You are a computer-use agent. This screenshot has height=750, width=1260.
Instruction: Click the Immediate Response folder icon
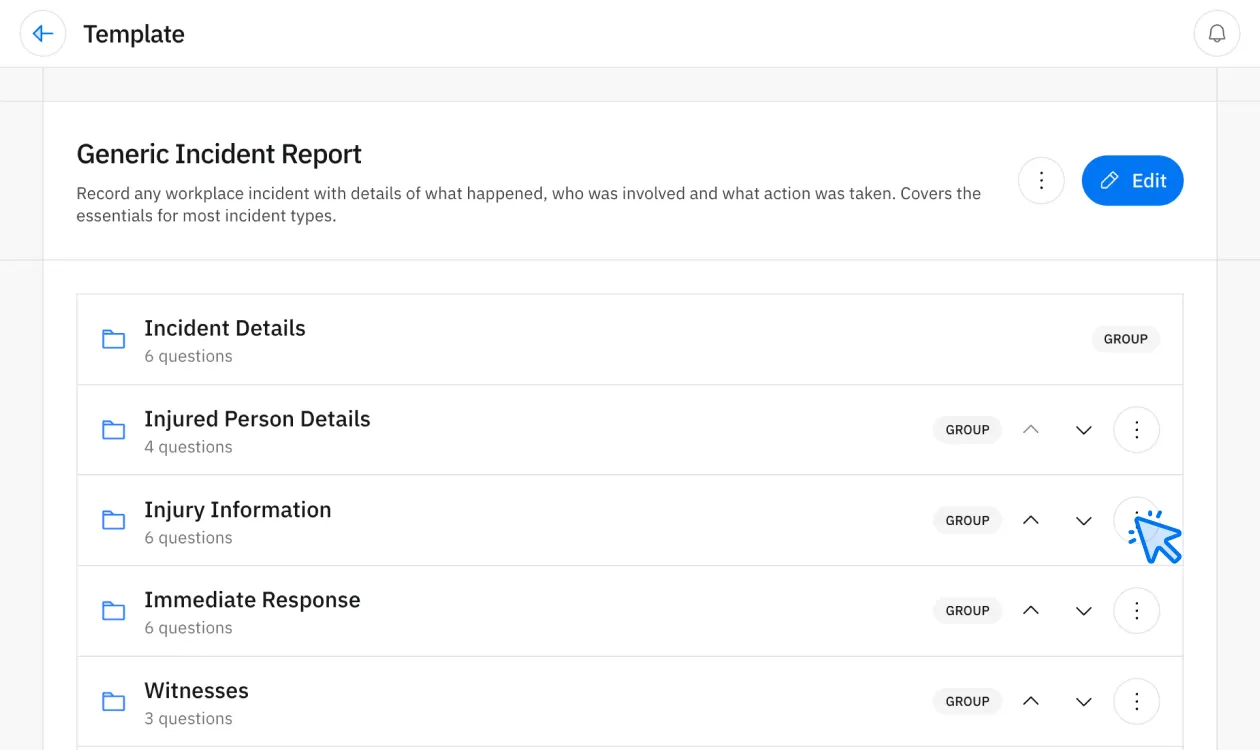(113, 610)
